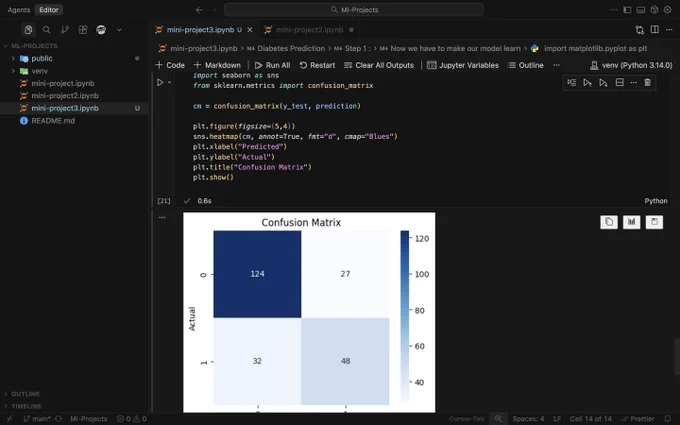This screenshot has height=425, width=680.
Task: Add a new Markdown cell
Action: (x=217, y=65)
